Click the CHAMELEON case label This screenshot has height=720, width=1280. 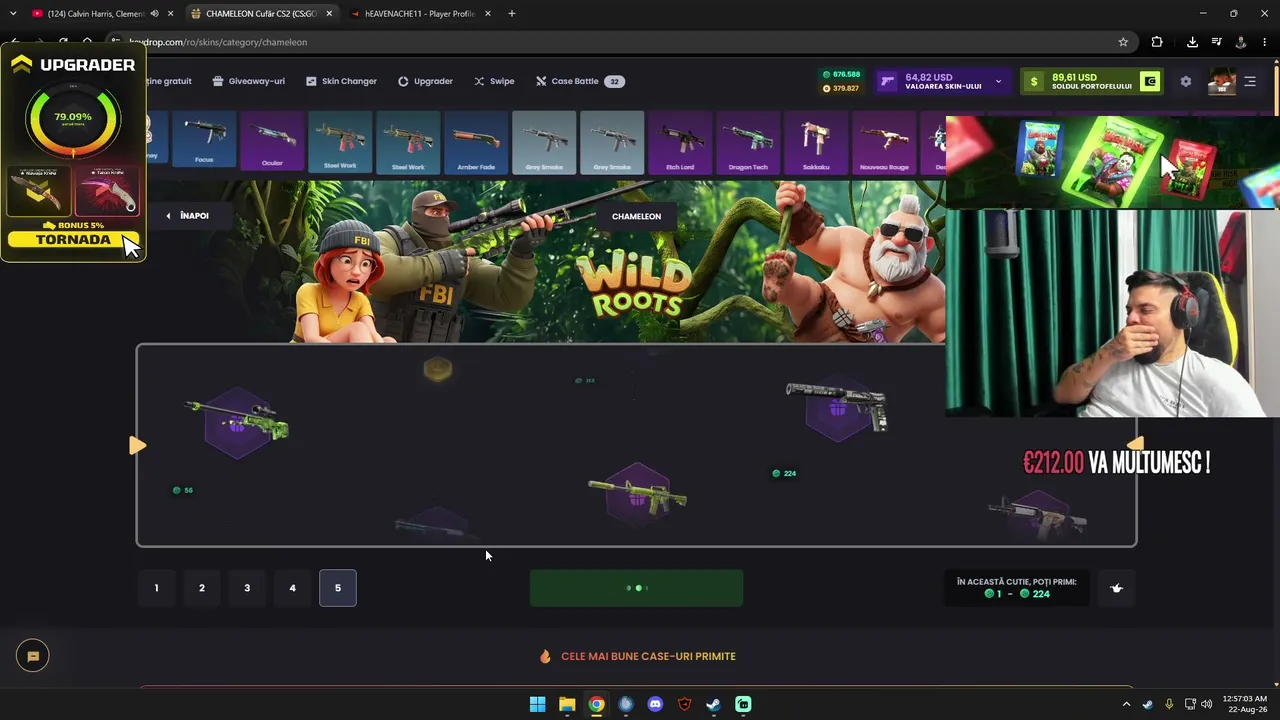pyautogui.click(x=636, y=216)
